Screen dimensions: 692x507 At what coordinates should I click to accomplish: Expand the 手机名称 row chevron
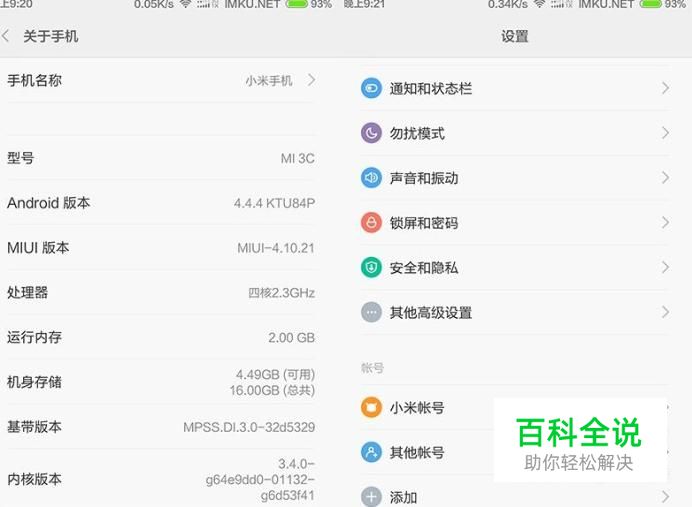312,80
